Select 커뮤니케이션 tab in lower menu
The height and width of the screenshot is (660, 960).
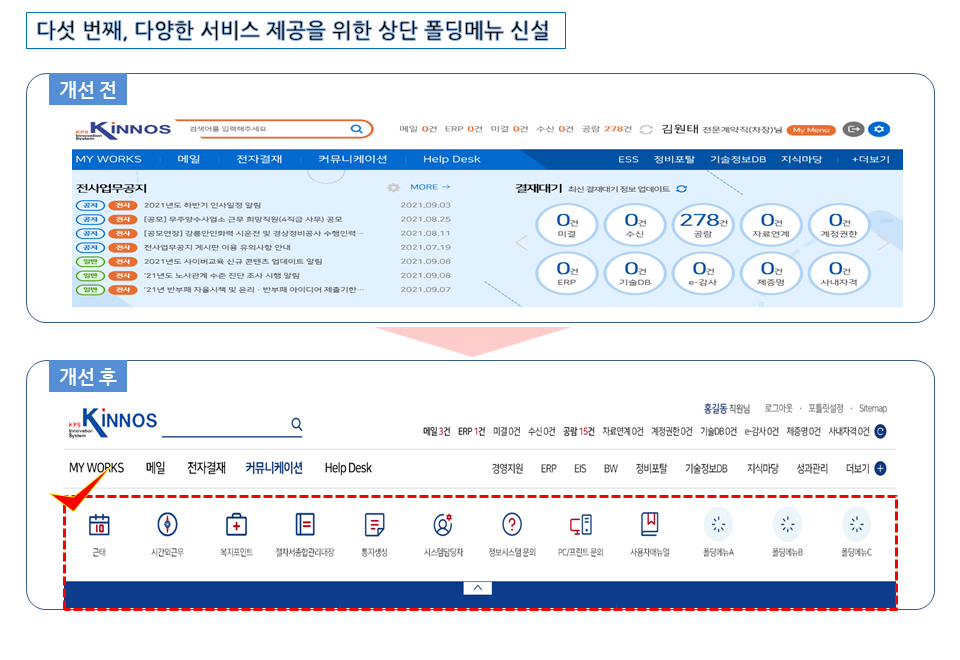274,468
